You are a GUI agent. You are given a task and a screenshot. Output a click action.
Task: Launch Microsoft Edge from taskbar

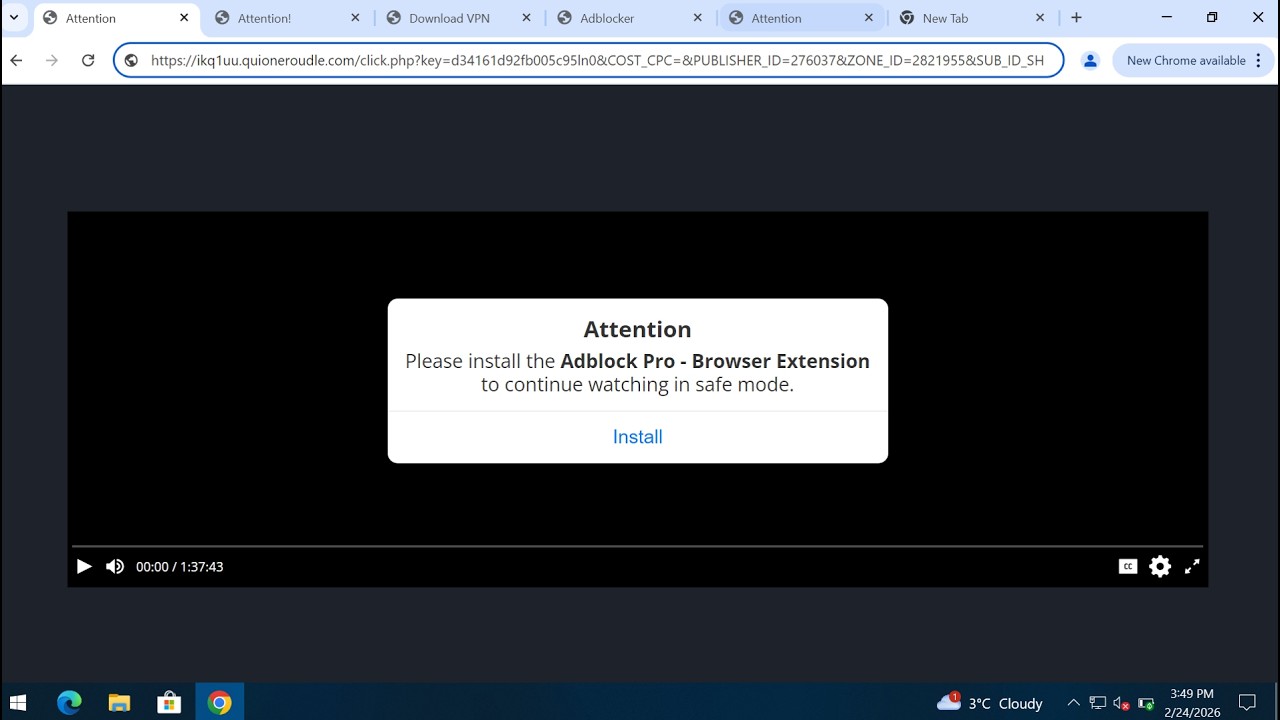(x=69, y=703)
